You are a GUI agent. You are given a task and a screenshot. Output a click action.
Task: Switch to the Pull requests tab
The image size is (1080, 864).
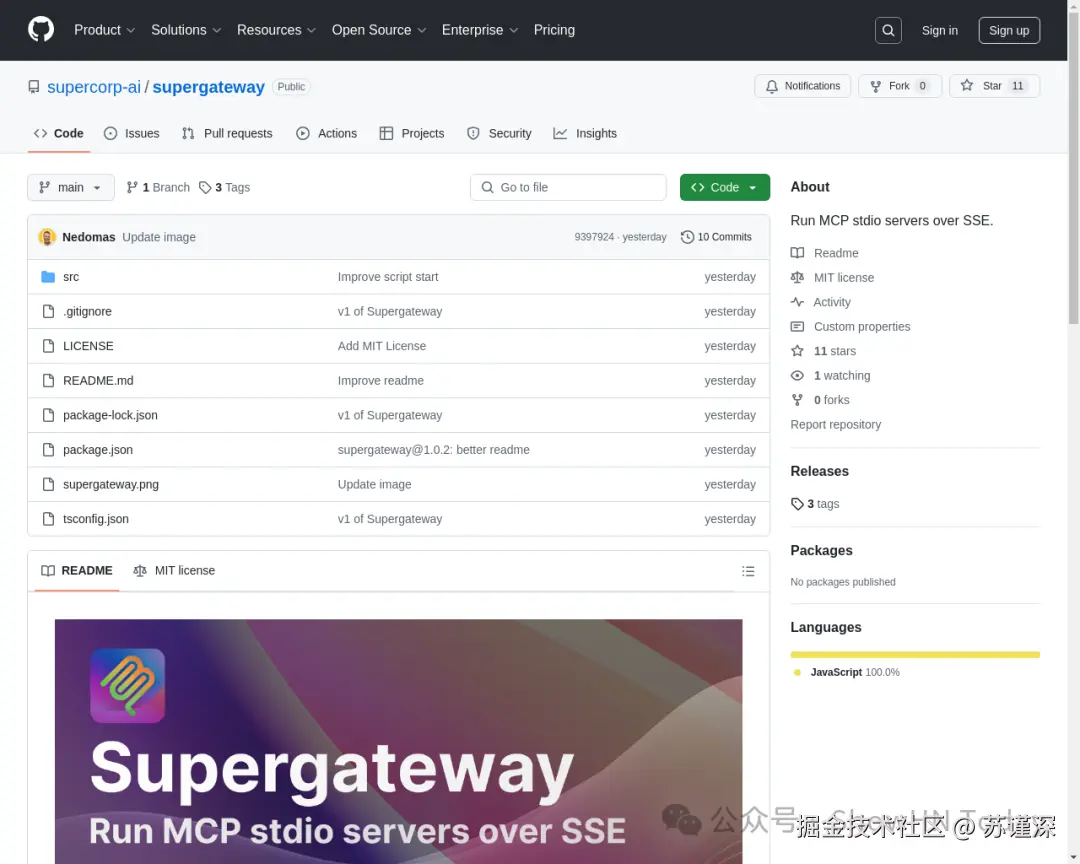[x=227, y=134]
